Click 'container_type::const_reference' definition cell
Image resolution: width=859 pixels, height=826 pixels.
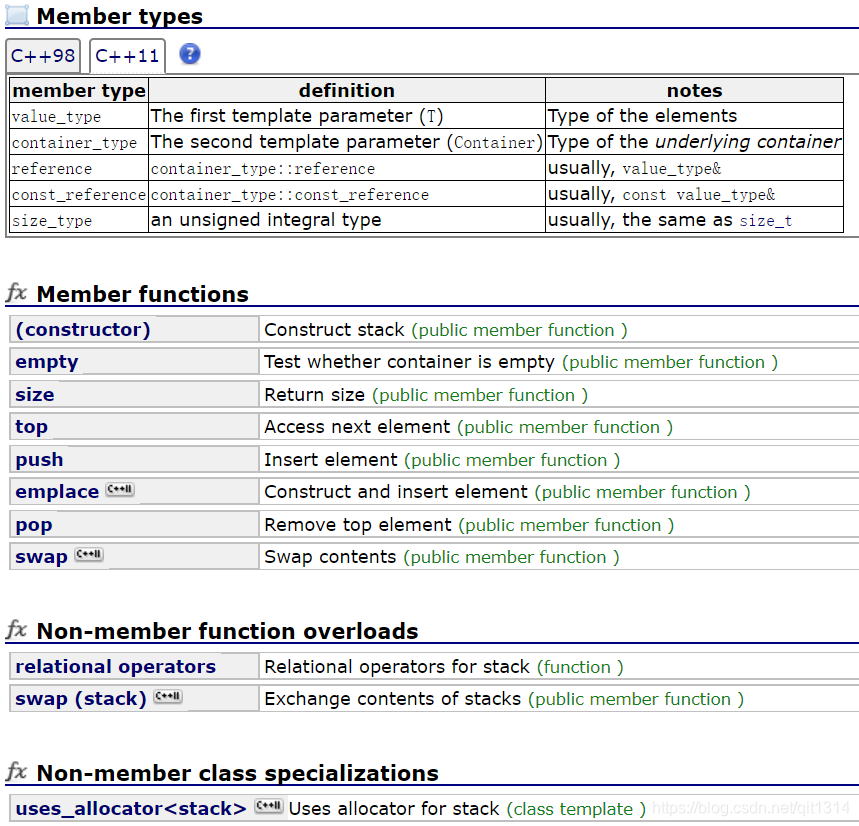click(347, 194)
